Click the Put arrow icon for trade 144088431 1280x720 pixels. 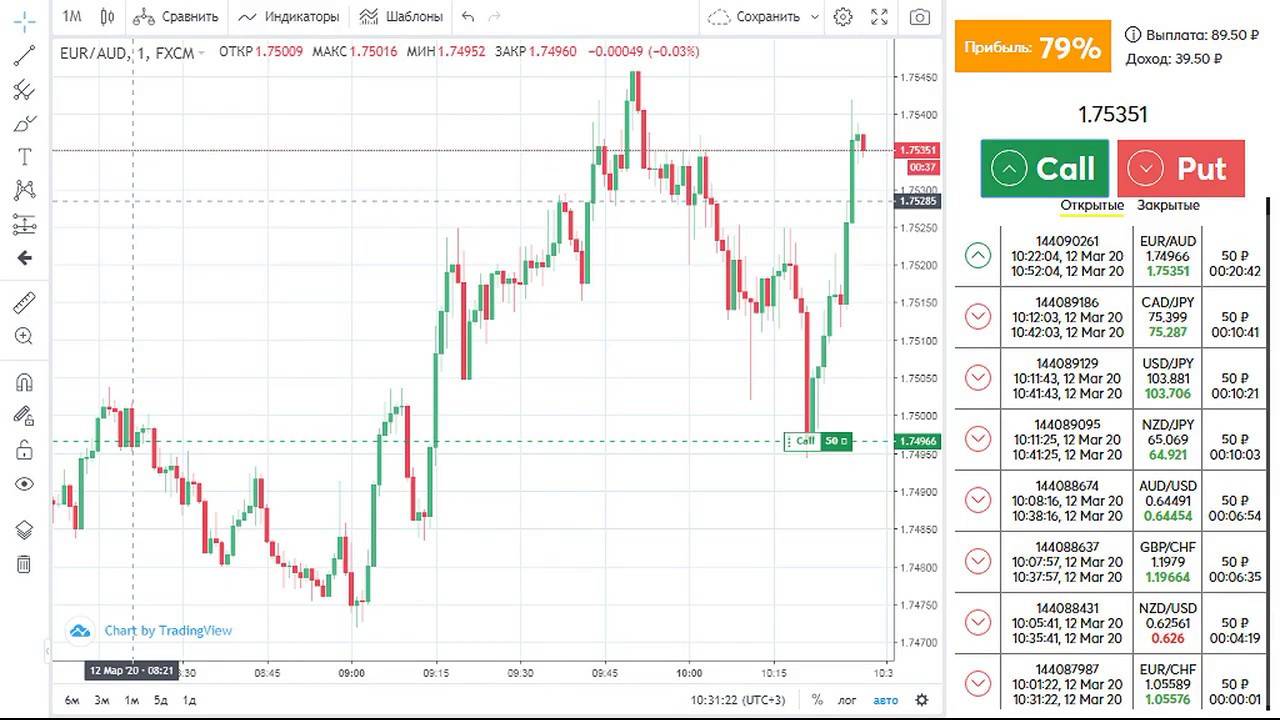978,623
